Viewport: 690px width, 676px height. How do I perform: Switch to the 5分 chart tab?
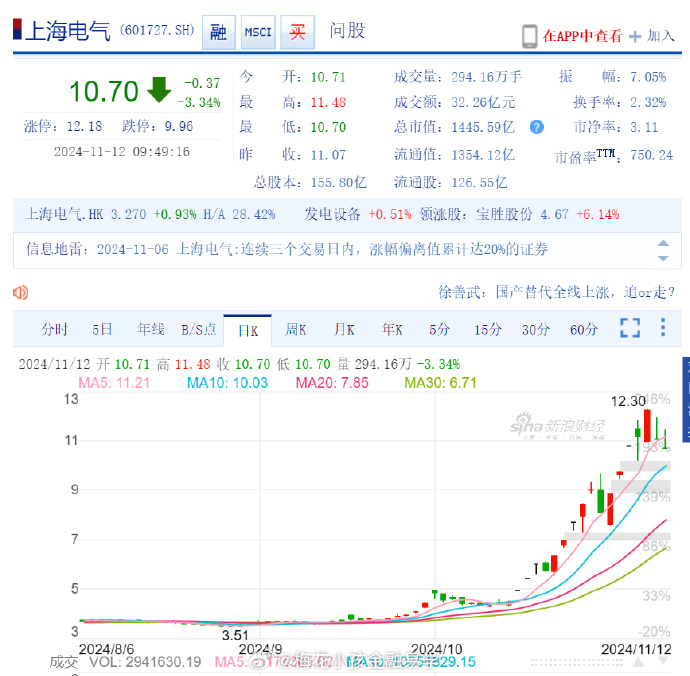[x=440, y=329]
